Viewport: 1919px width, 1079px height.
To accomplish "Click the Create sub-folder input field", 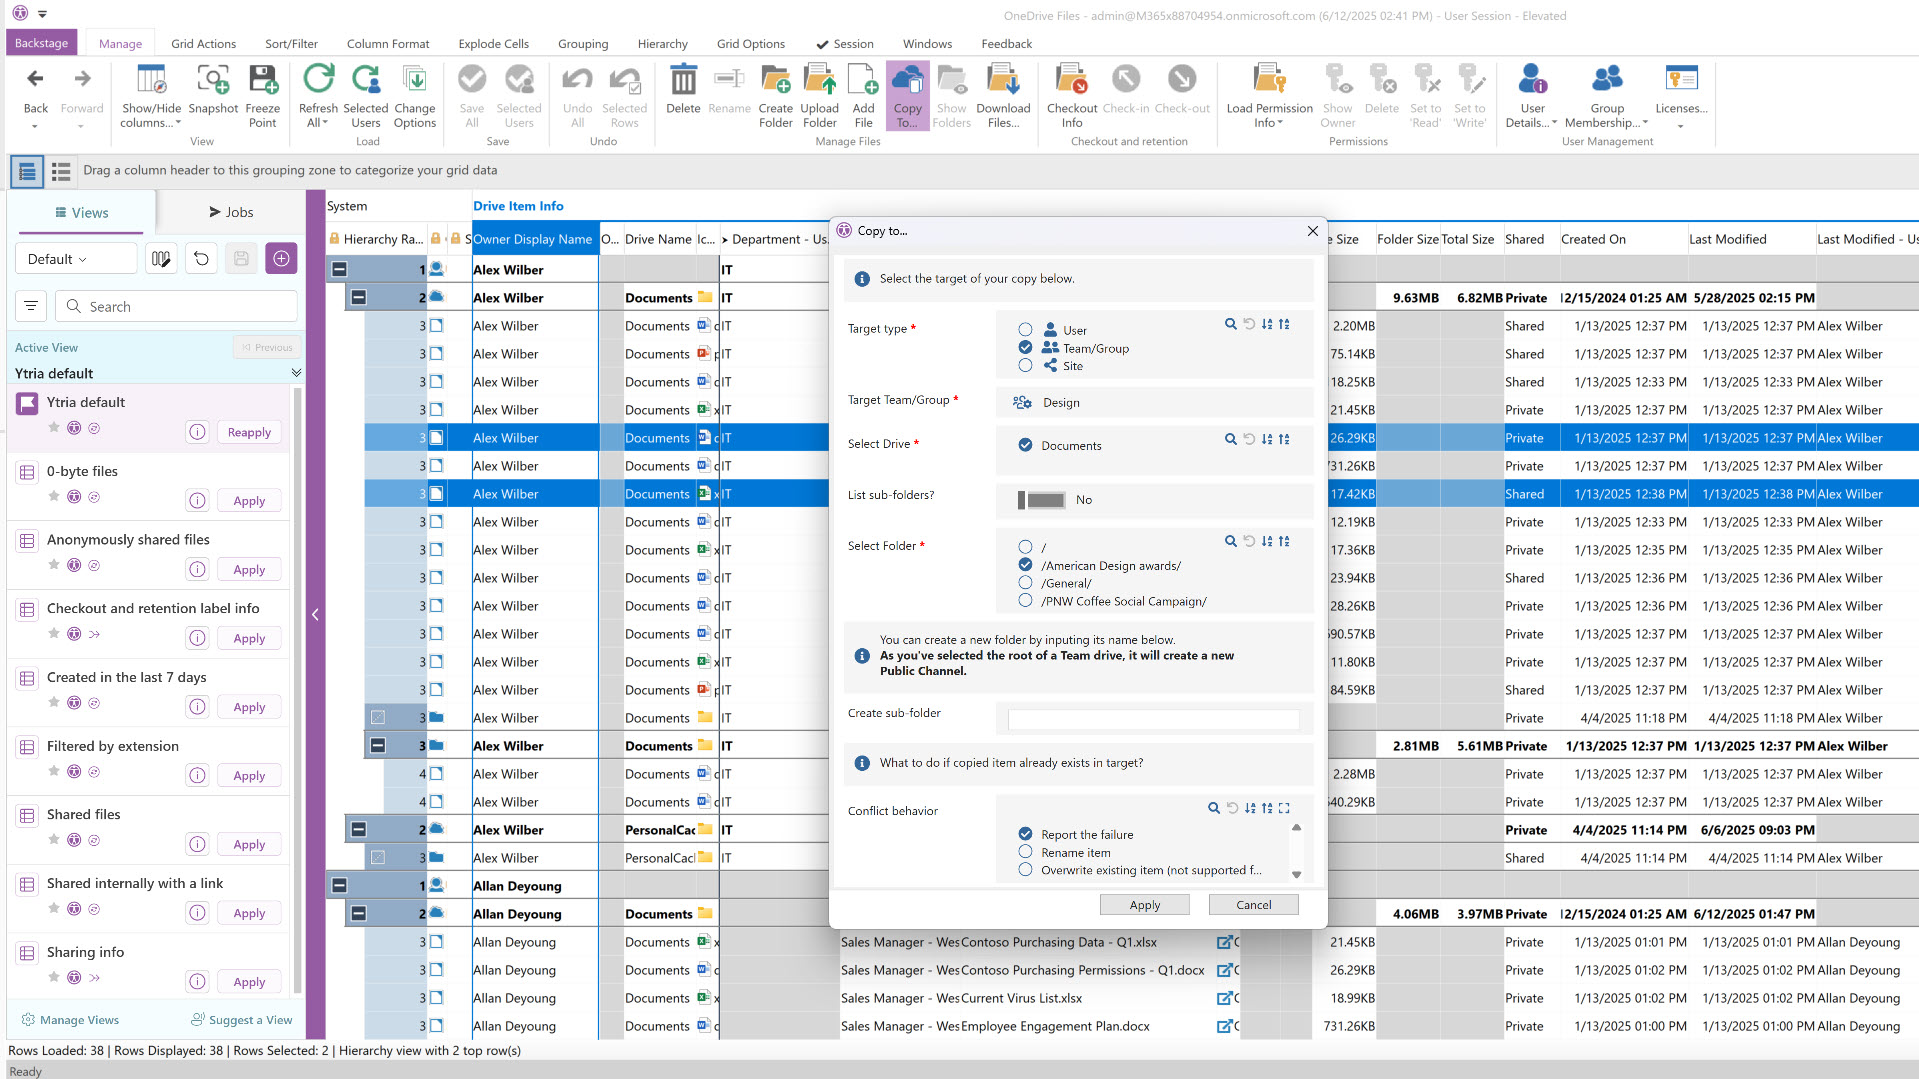I will 1153,719.
